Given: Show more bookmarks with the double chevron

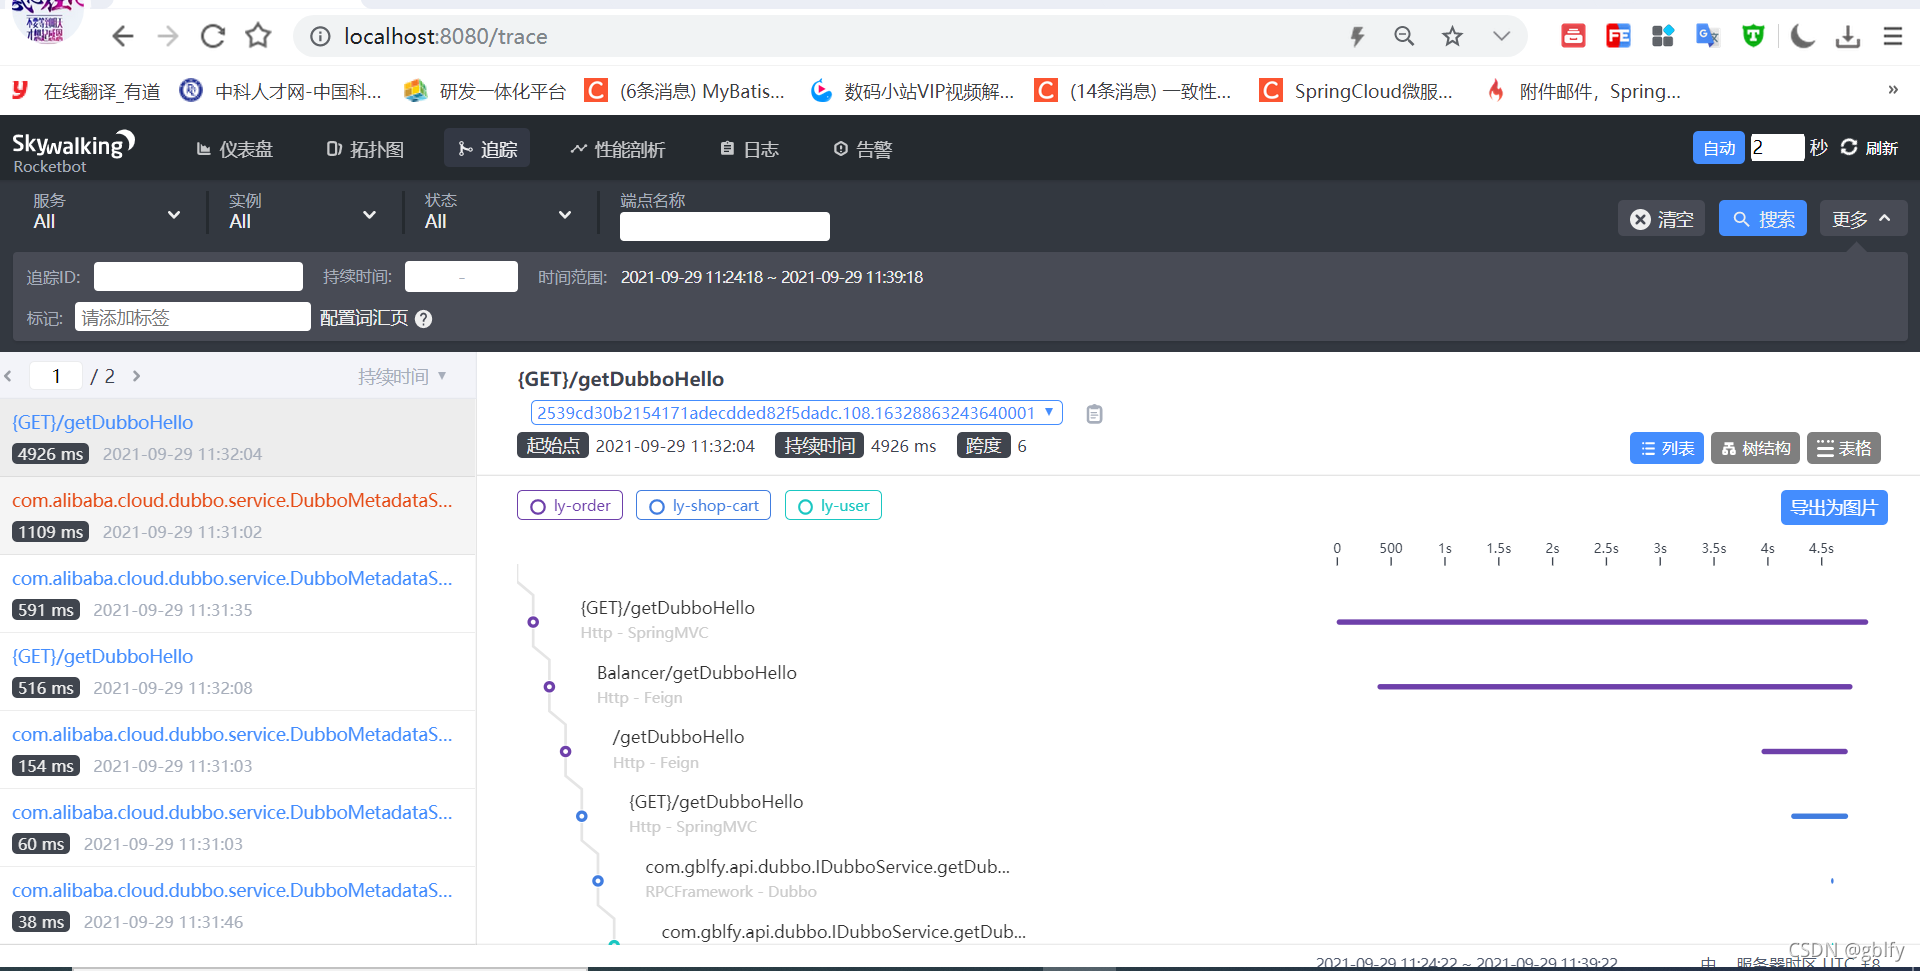Looking at the screenshot, I should tap(1893, 90).
